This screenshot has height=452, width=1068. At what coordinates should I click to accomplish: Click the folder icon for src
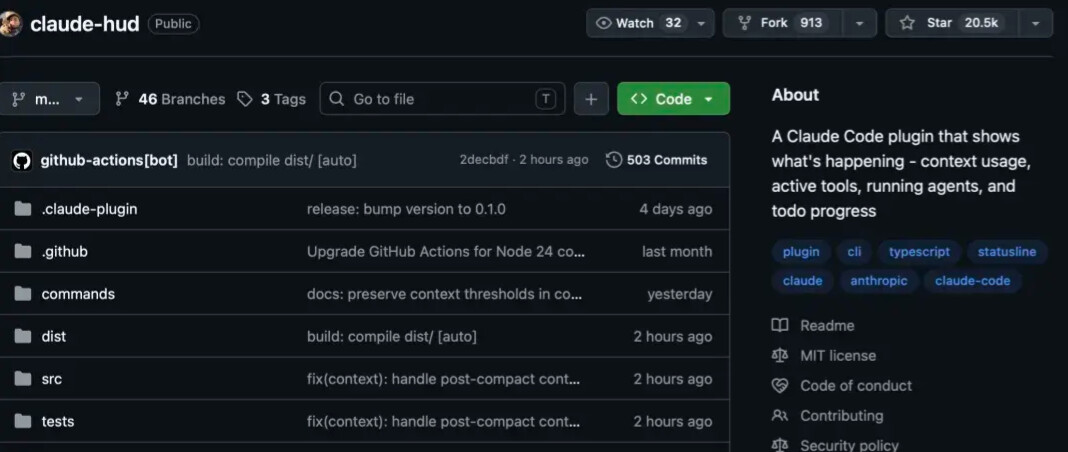tap(23, 378)
